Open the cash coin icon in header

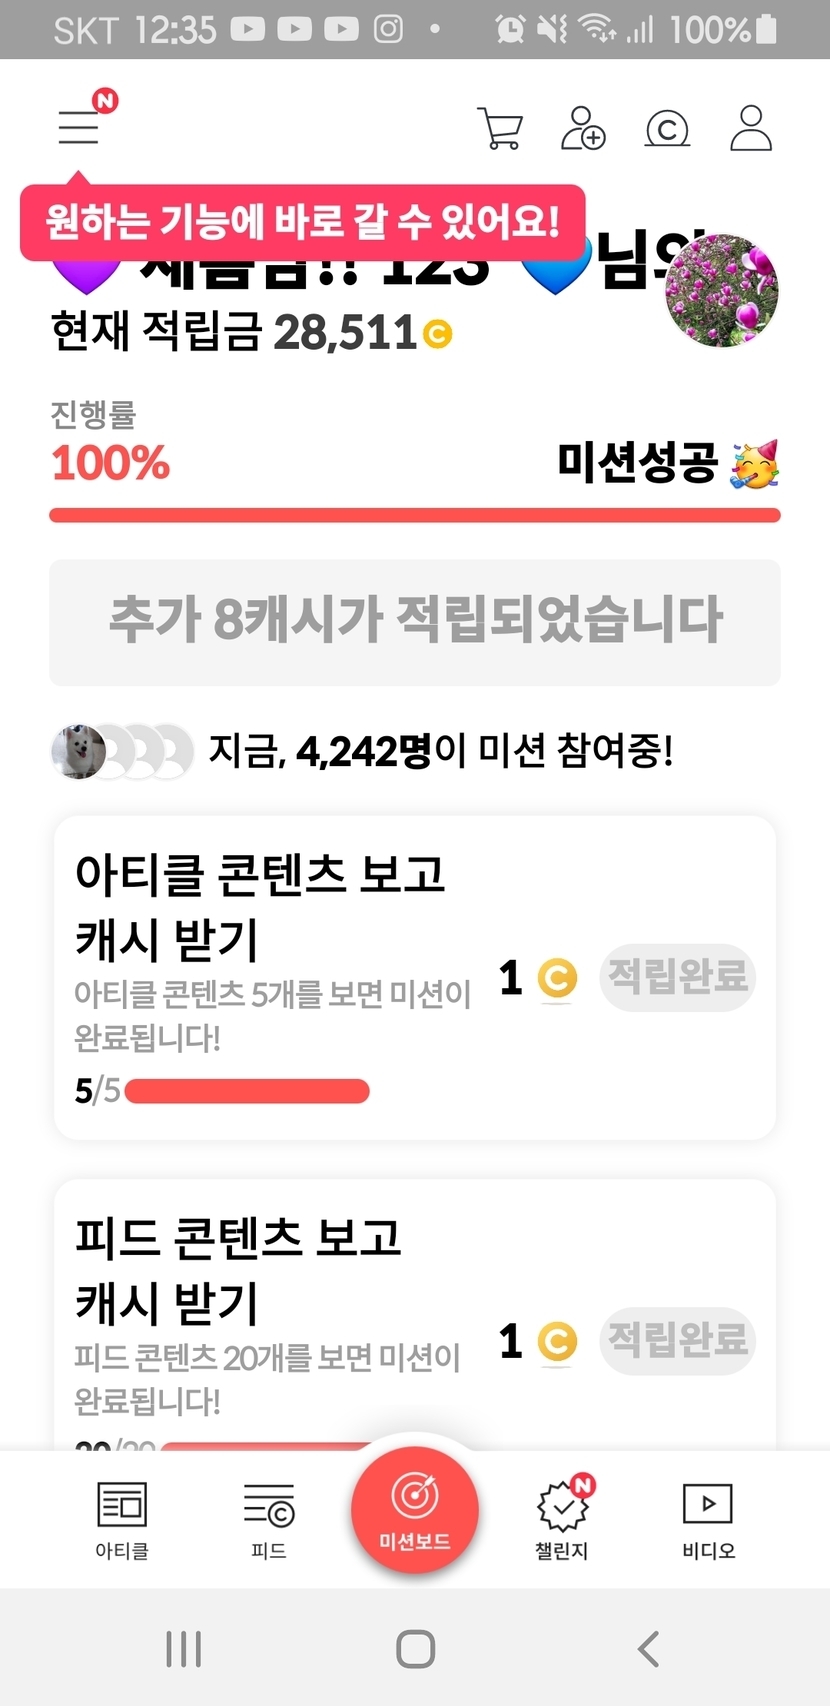(x=667, y=129)
